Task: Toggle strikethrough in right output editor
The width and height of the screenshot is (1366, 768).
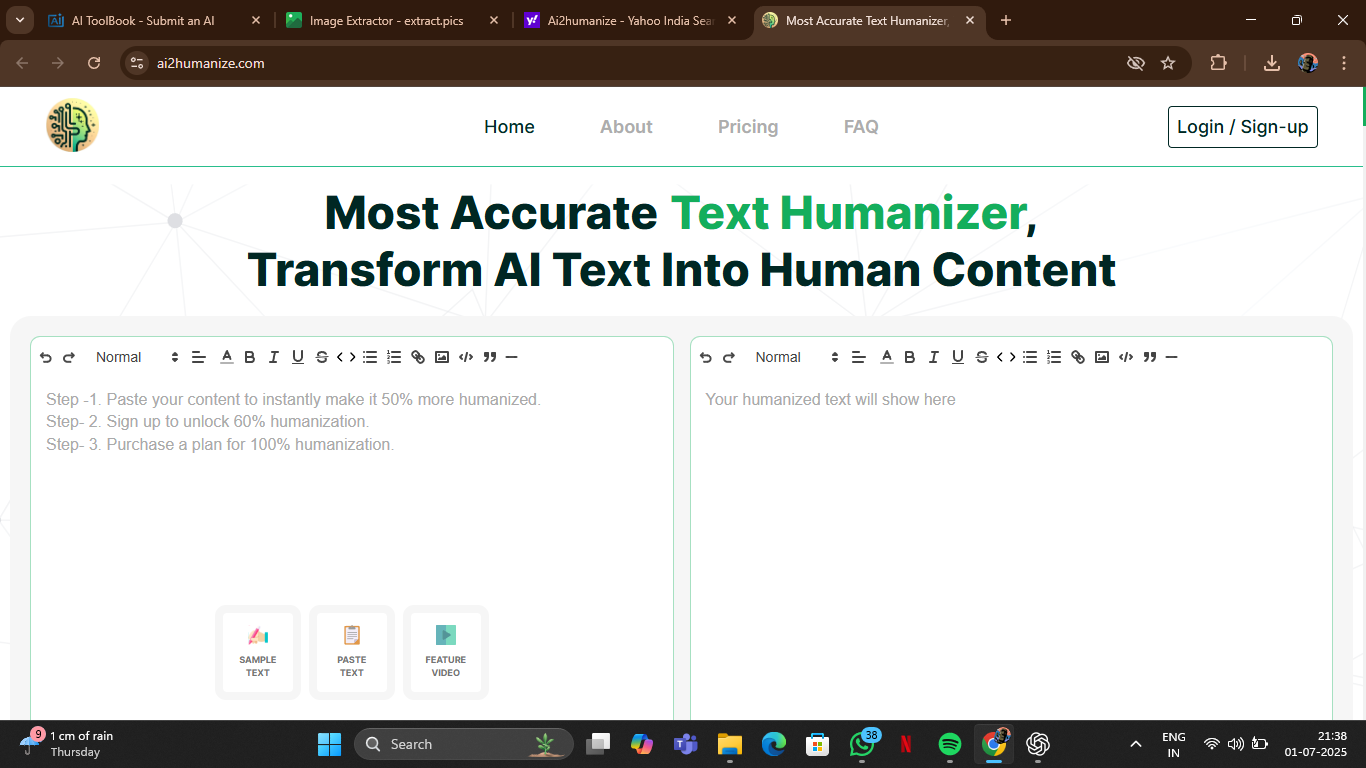Action: click(982, 357)
